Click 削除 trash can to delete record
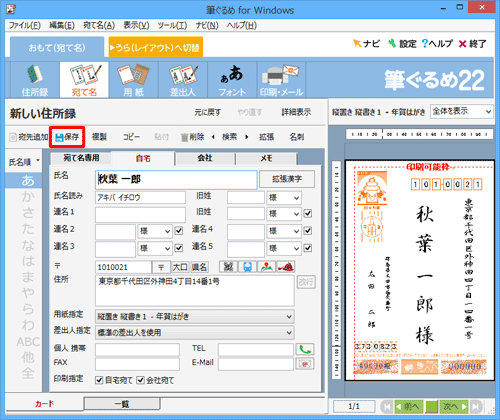This screenshot has height=420, width=500. [192, 137]
